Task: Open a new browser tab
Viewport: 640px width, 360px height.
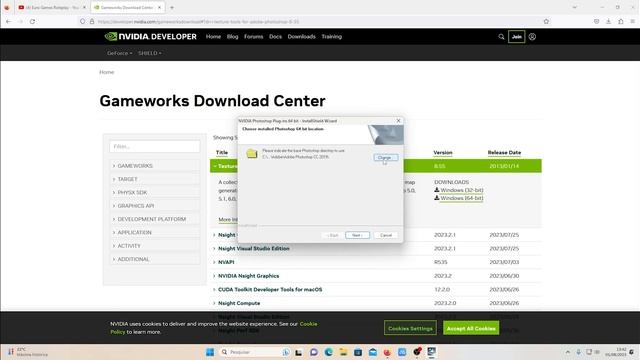Action: pos(172,7)
